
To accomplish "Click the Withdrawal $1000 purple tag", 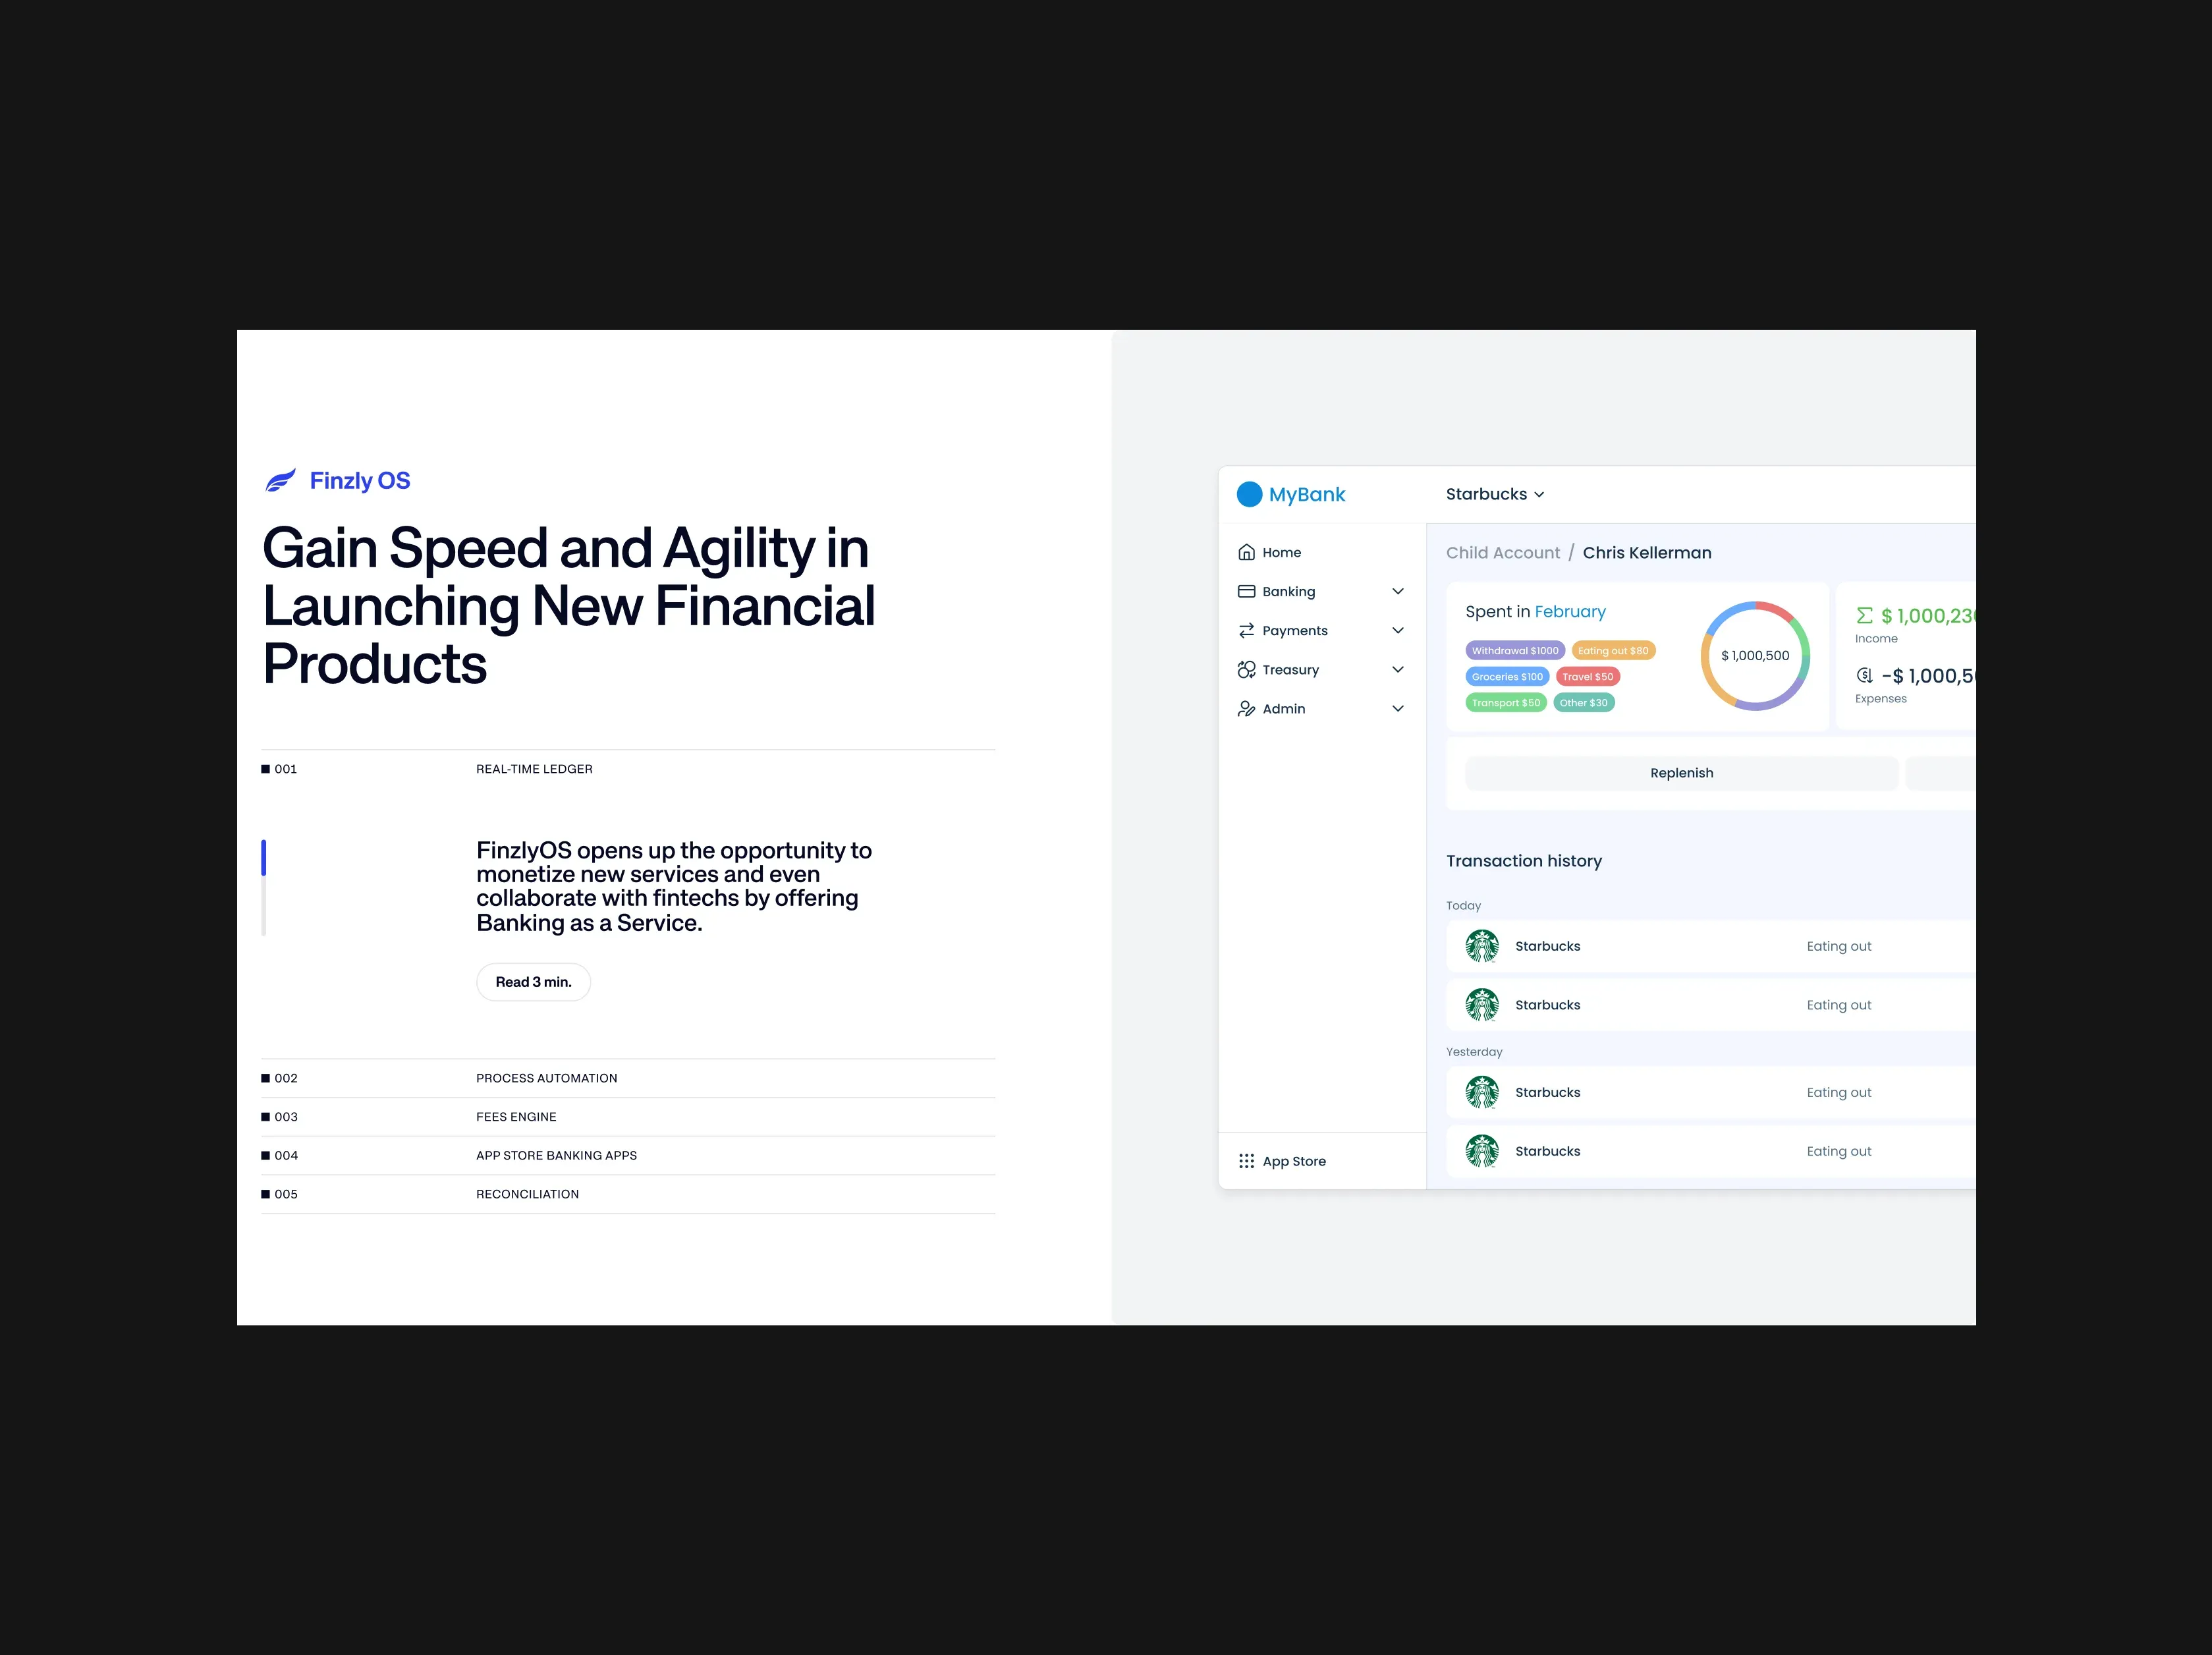I will pyautogui.click(x=1514, y=651).
